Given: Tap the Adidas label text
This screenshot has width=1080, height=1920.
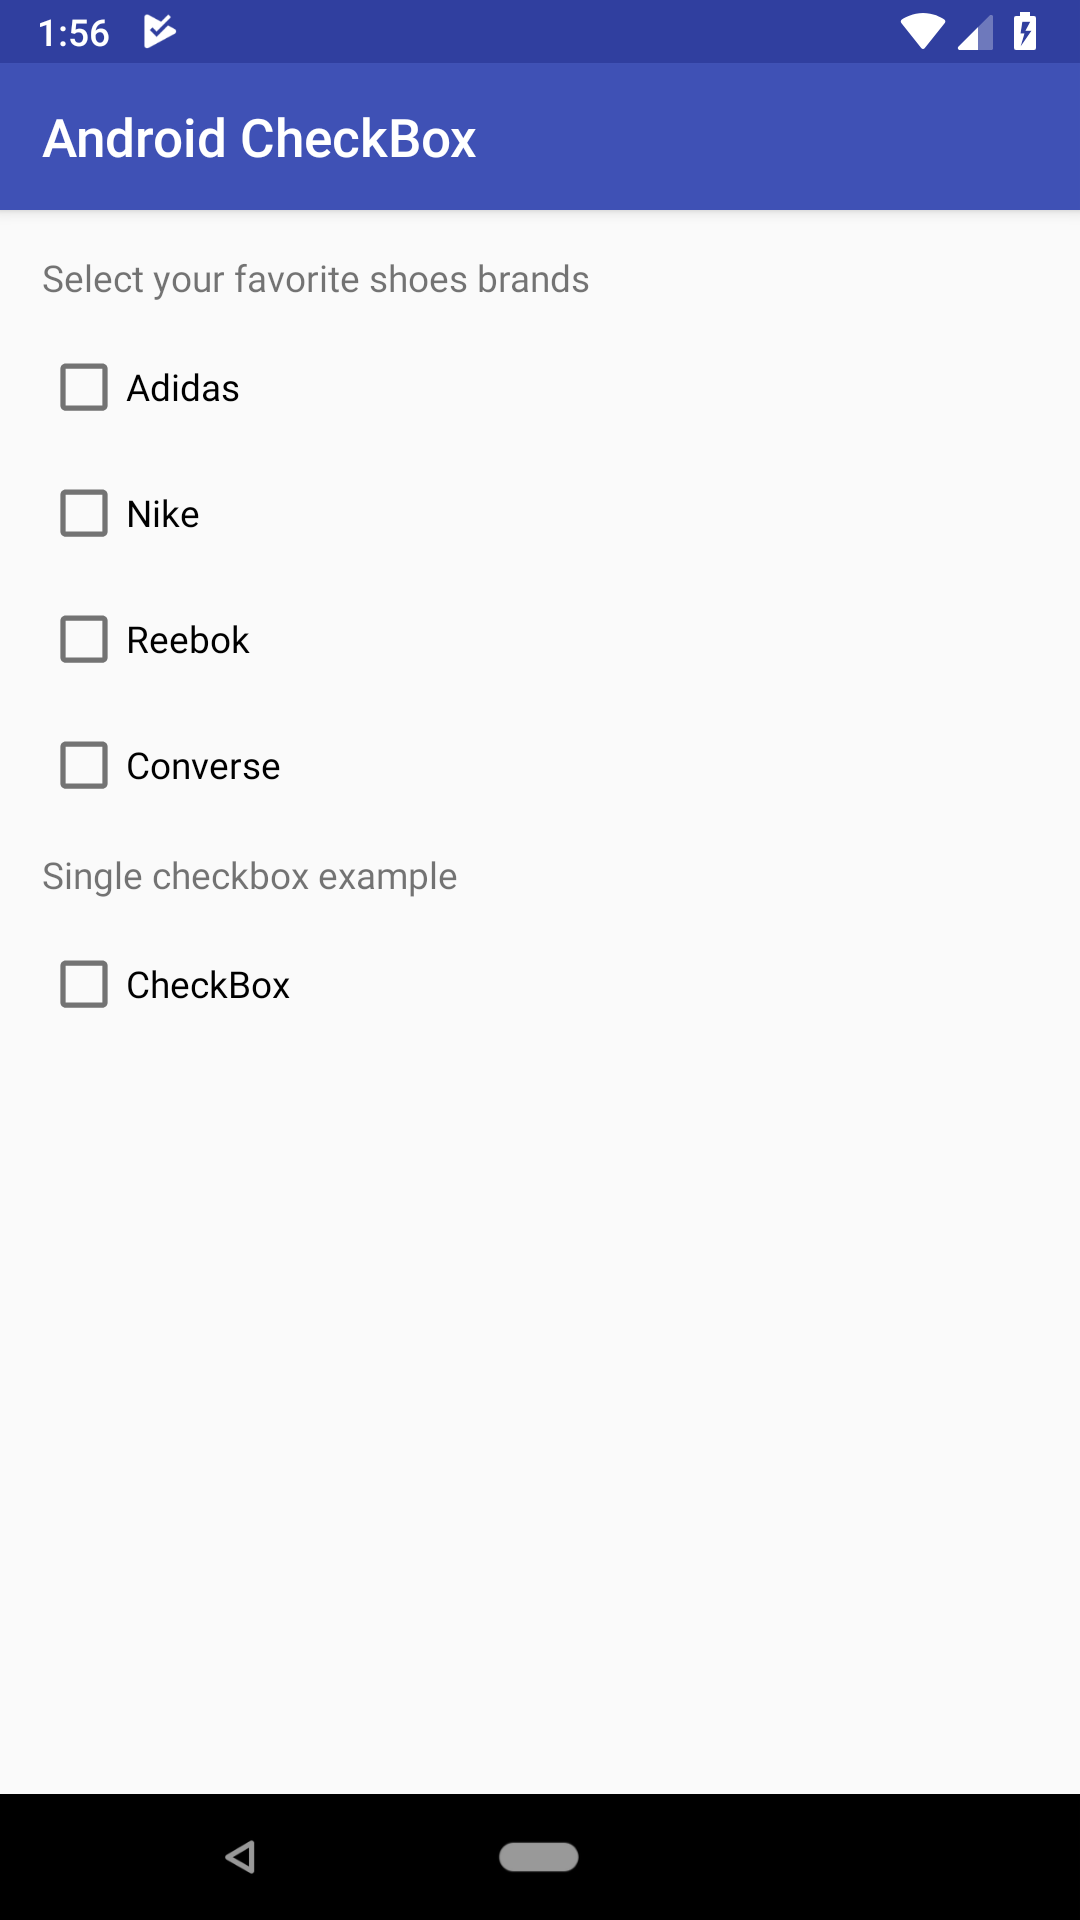Looking at the screenshot, I should click(x=182, y=388).
